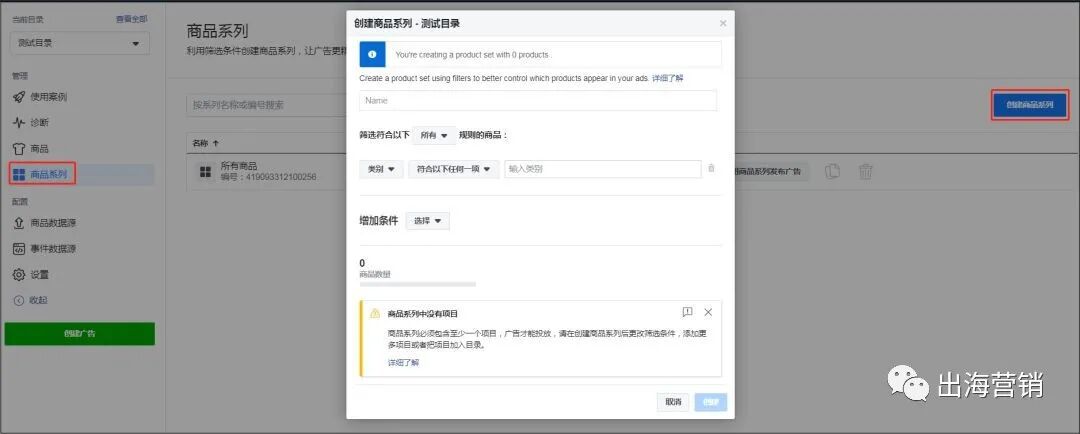The image size is (1080, 434).
Task: Open the 选择 dropdown next to 增加条件
Action: click(x=428, y=221)
